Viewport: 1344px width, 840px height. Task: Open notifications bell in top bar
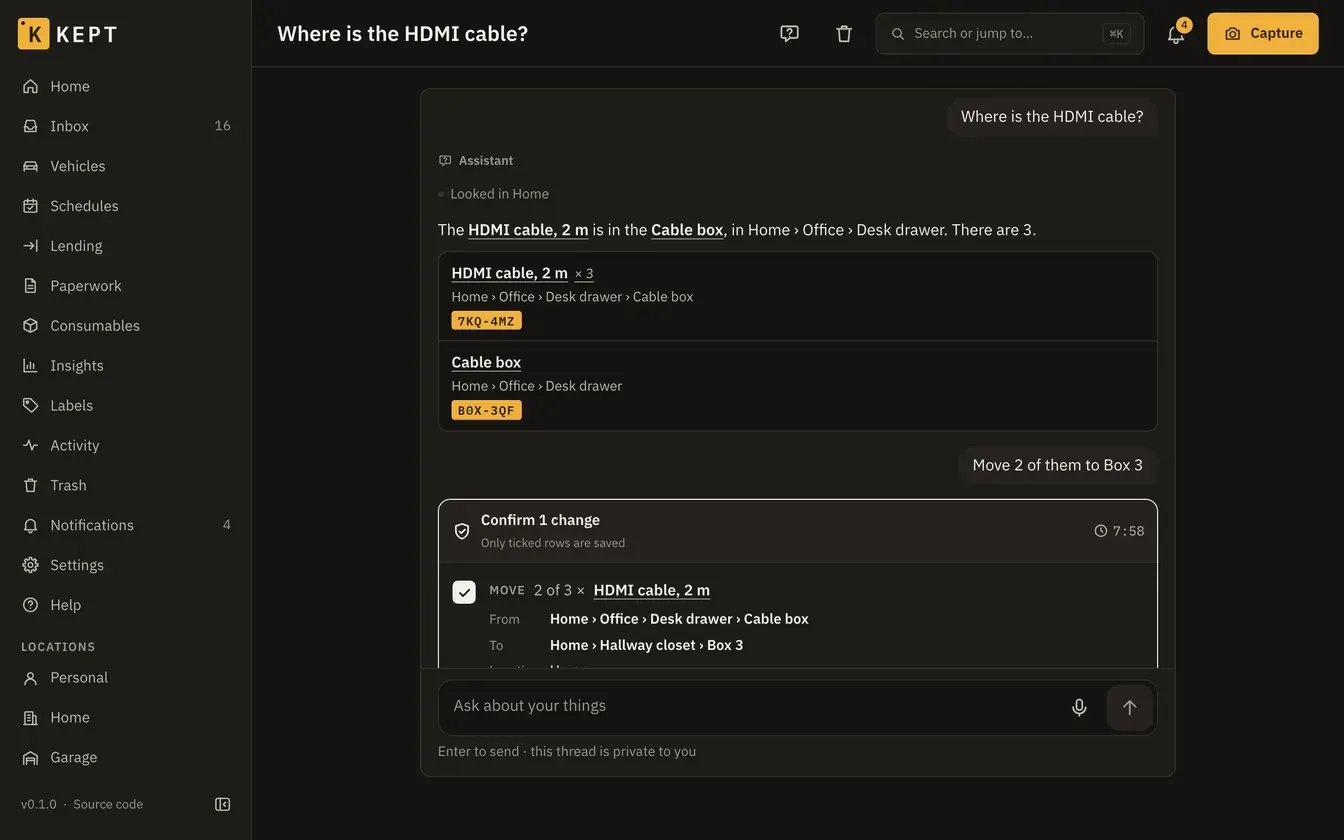(x=1176, y=33)
